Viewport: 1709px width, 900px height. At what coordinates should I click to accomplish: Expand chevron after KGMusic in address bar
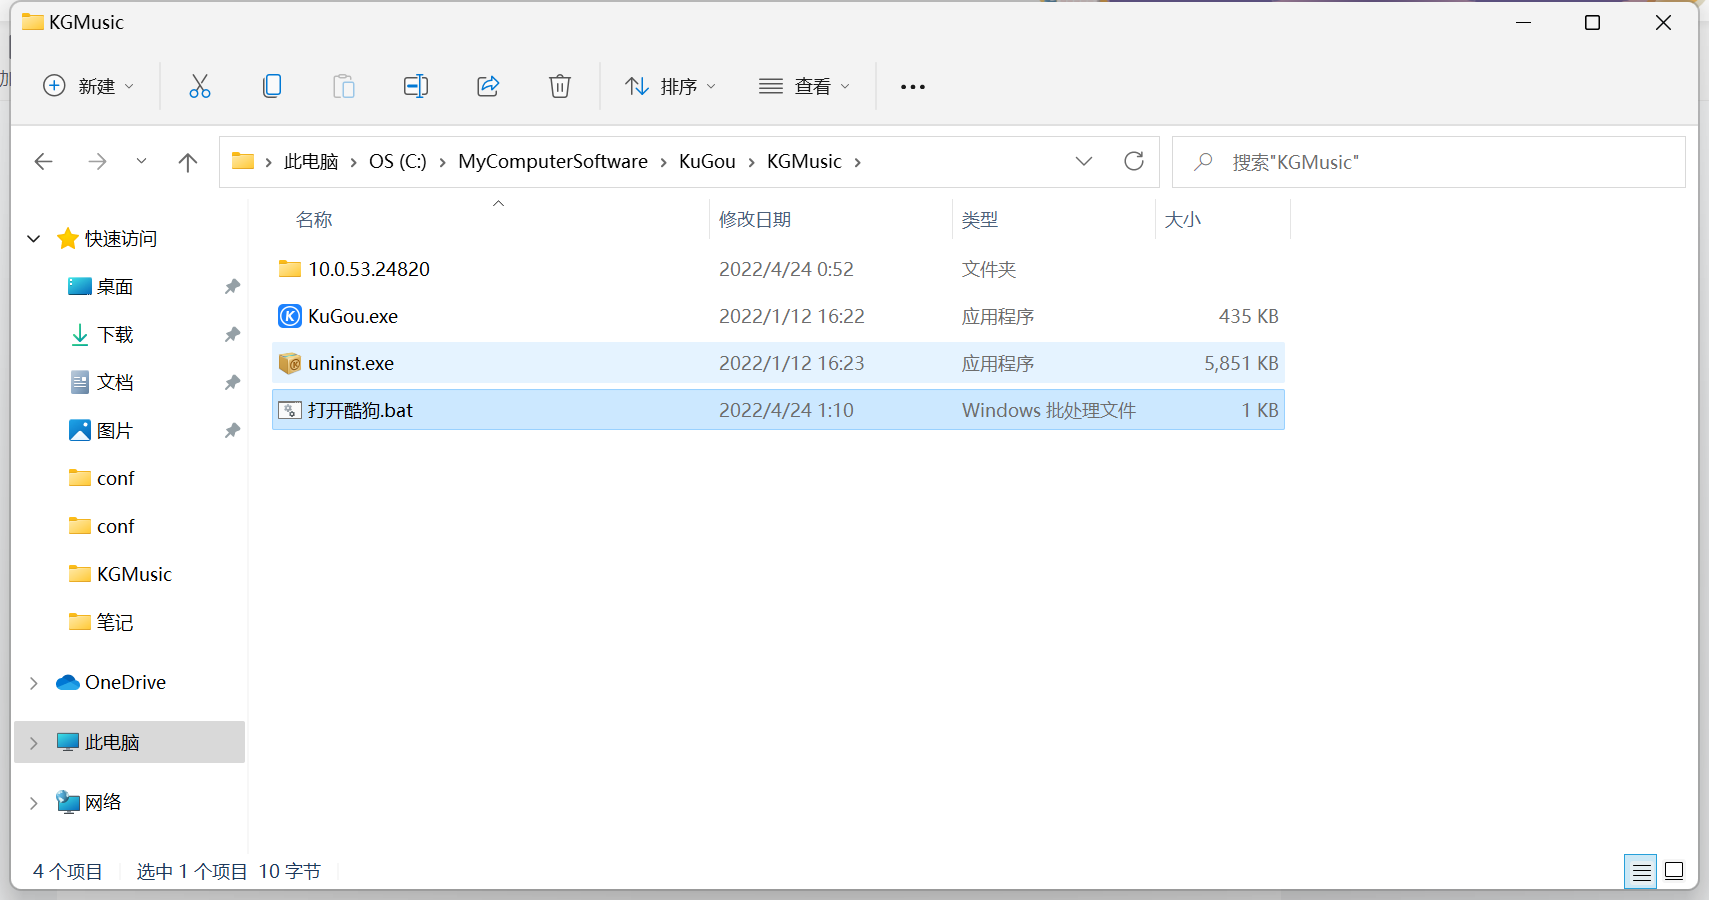[857, 162]
